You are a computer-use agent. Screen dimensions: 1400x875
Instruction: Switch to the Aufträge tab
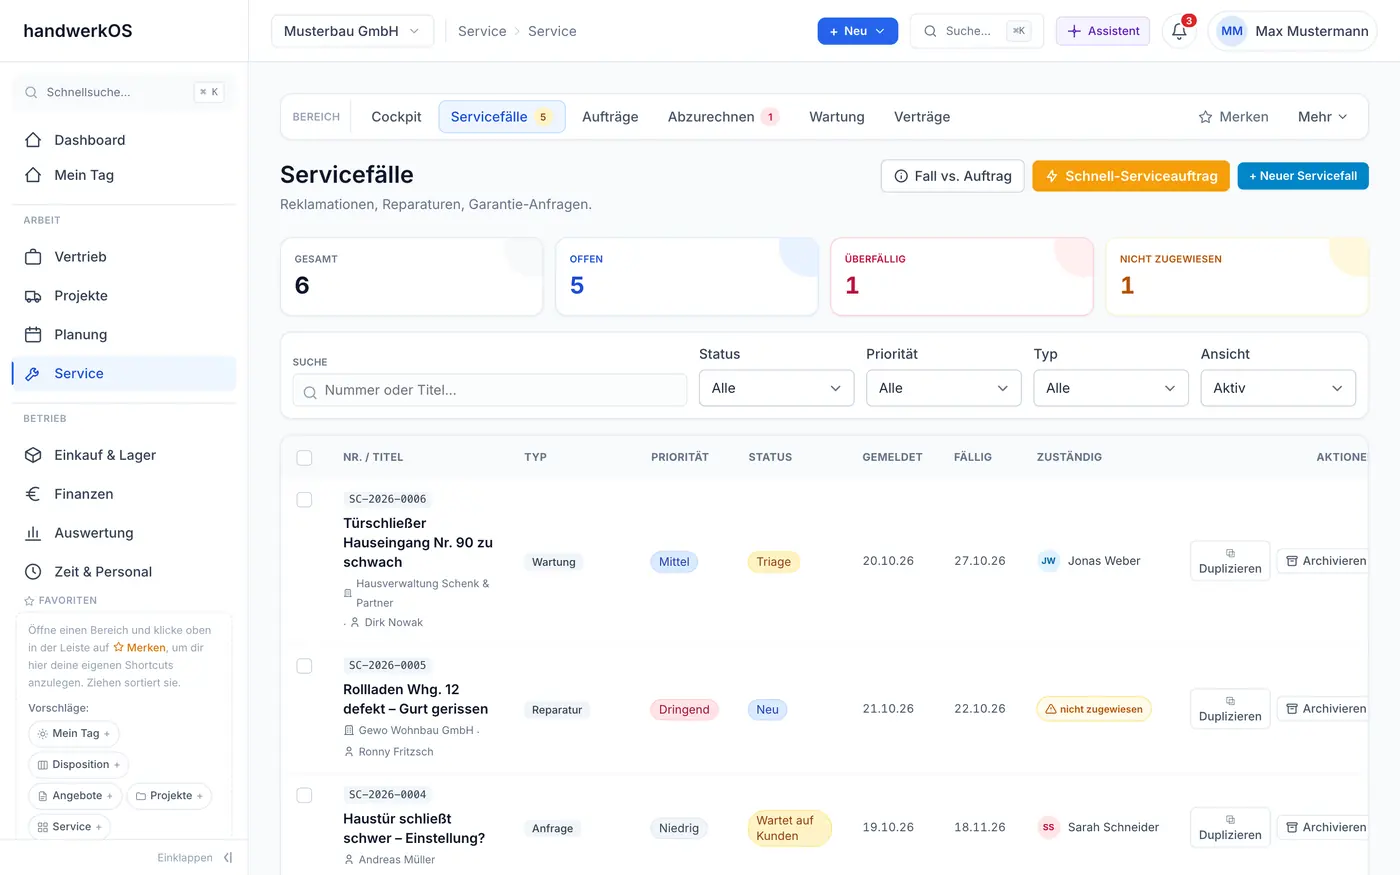coord(610,117)
